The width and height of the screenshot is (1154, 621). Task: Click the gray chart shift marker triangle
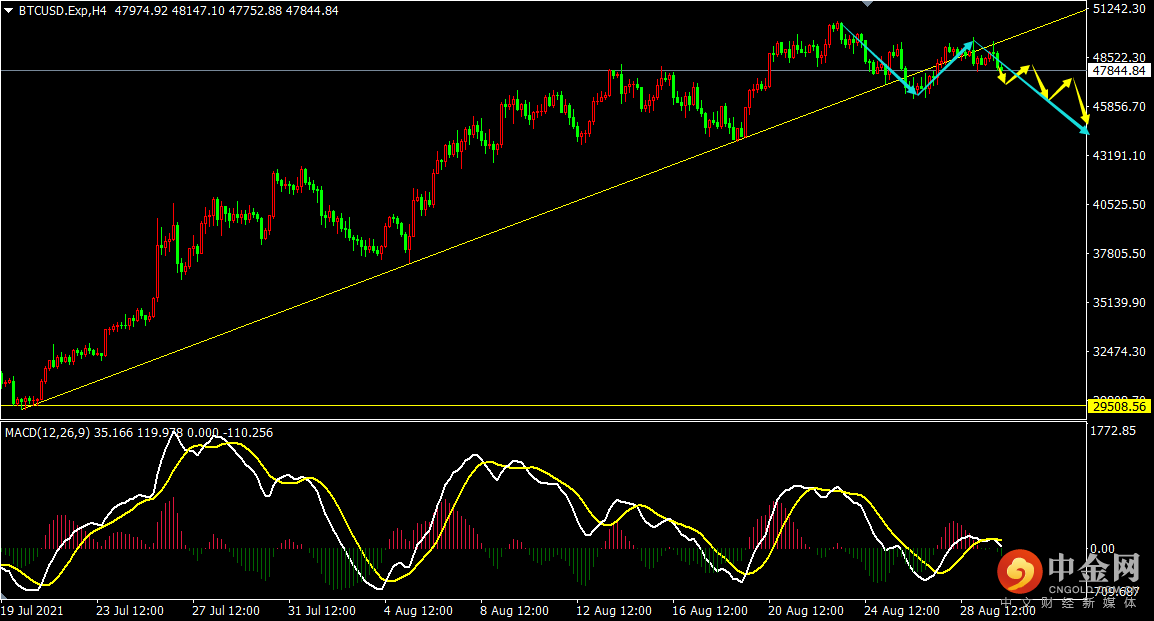click(868, 3)
